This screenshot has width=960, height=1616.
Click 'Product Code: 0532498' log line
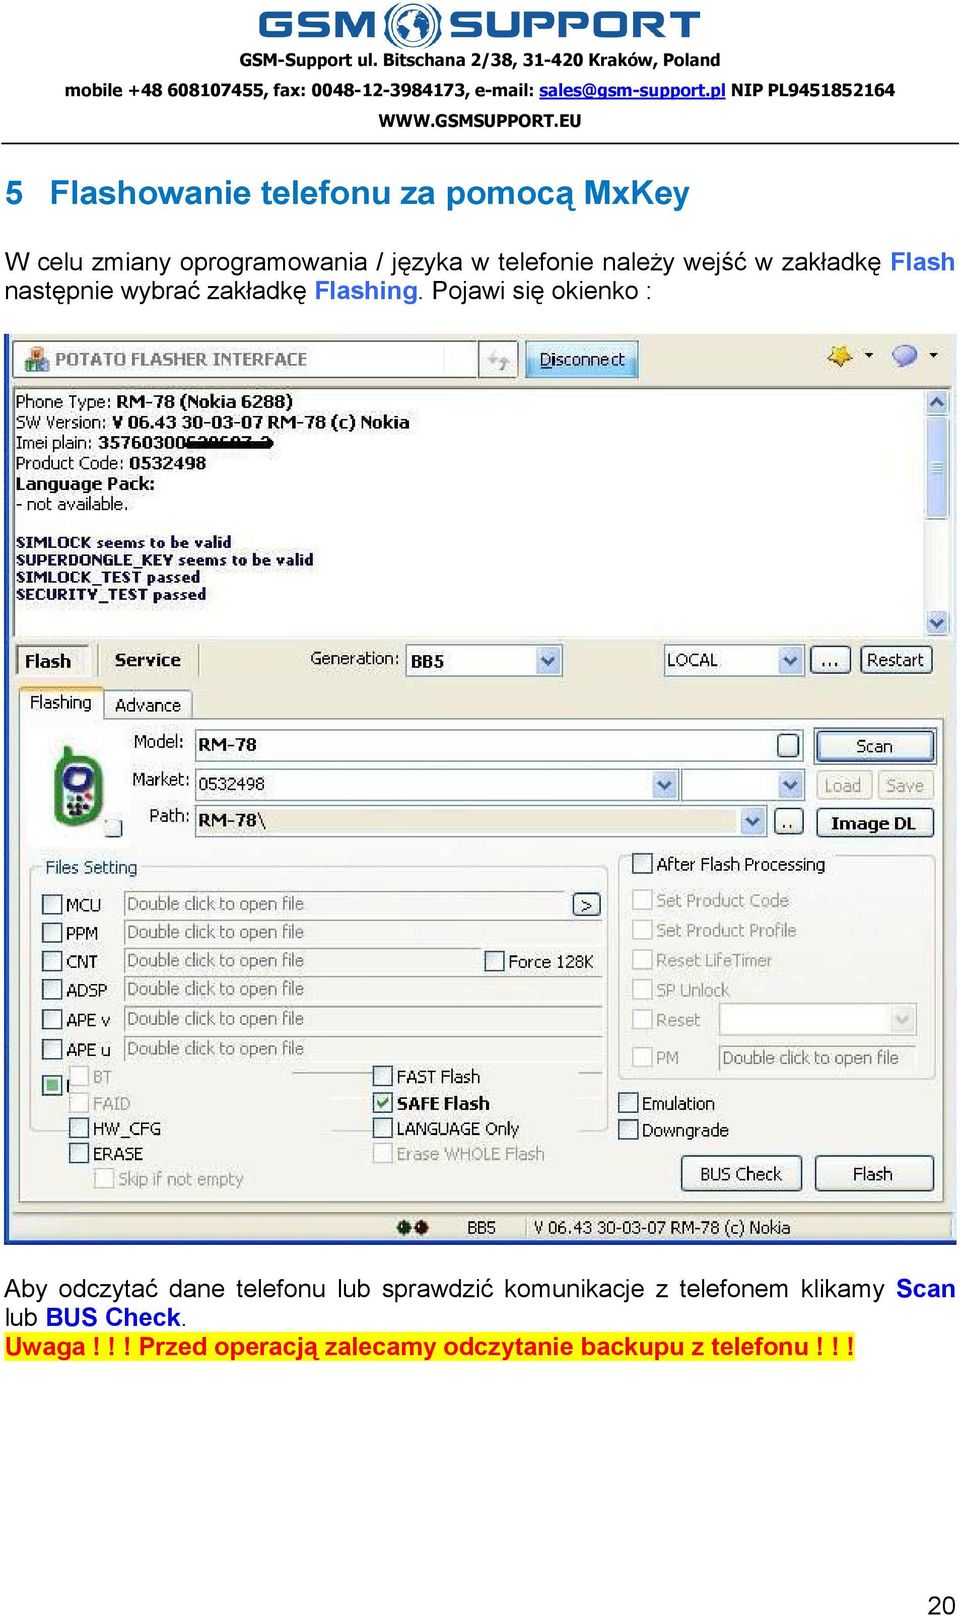click(111, 463)
